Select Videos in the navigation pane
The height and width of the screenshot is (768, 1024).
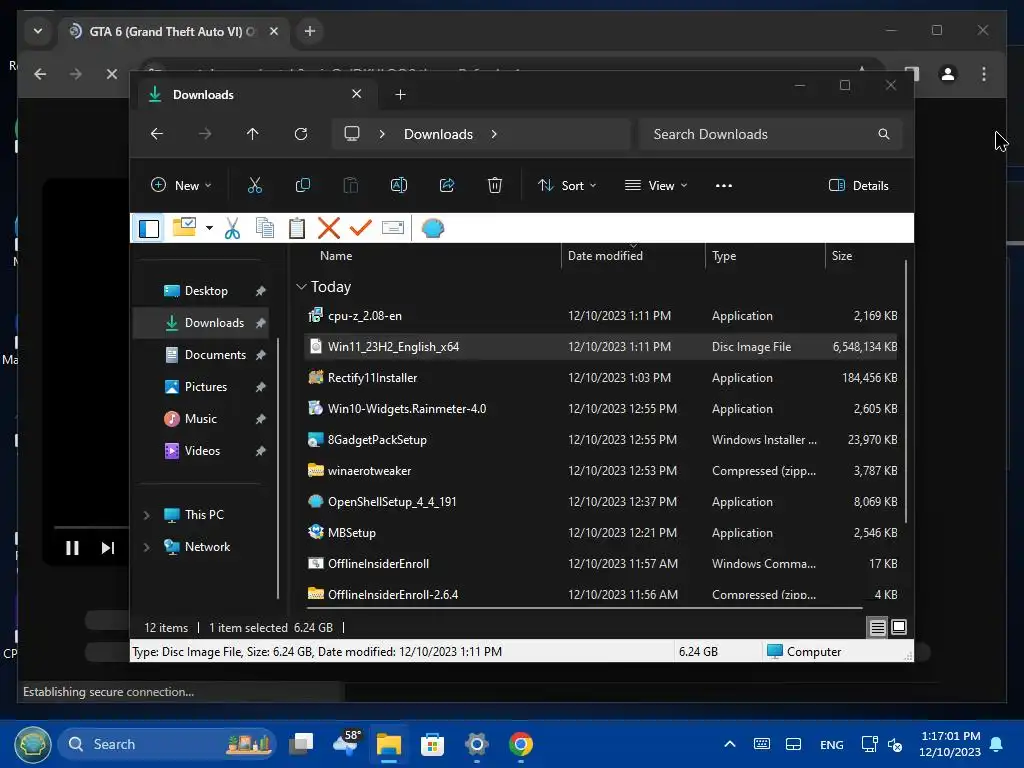pyautogui.click(x=201, y=451)
